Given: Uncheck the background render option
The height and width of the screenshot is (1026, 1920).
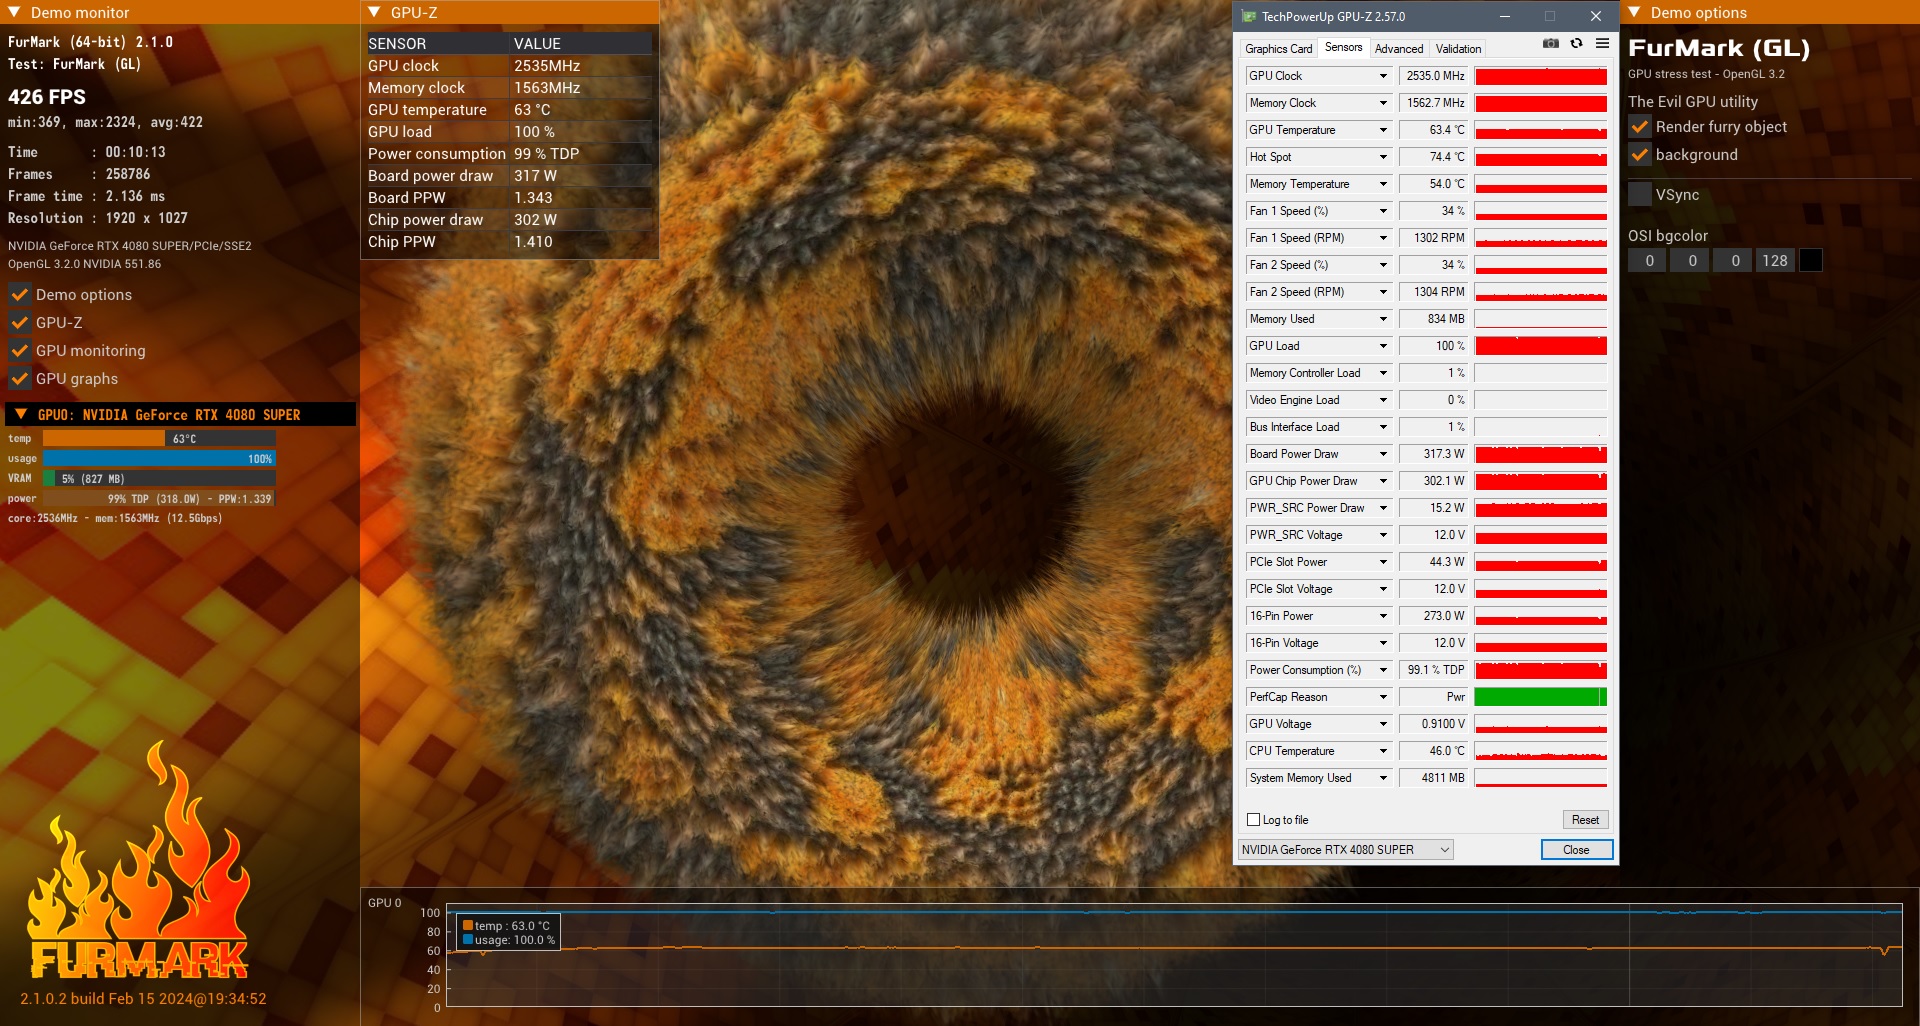Looking at the screenshot, I should pyautogui.click(x=1639, y=155).
